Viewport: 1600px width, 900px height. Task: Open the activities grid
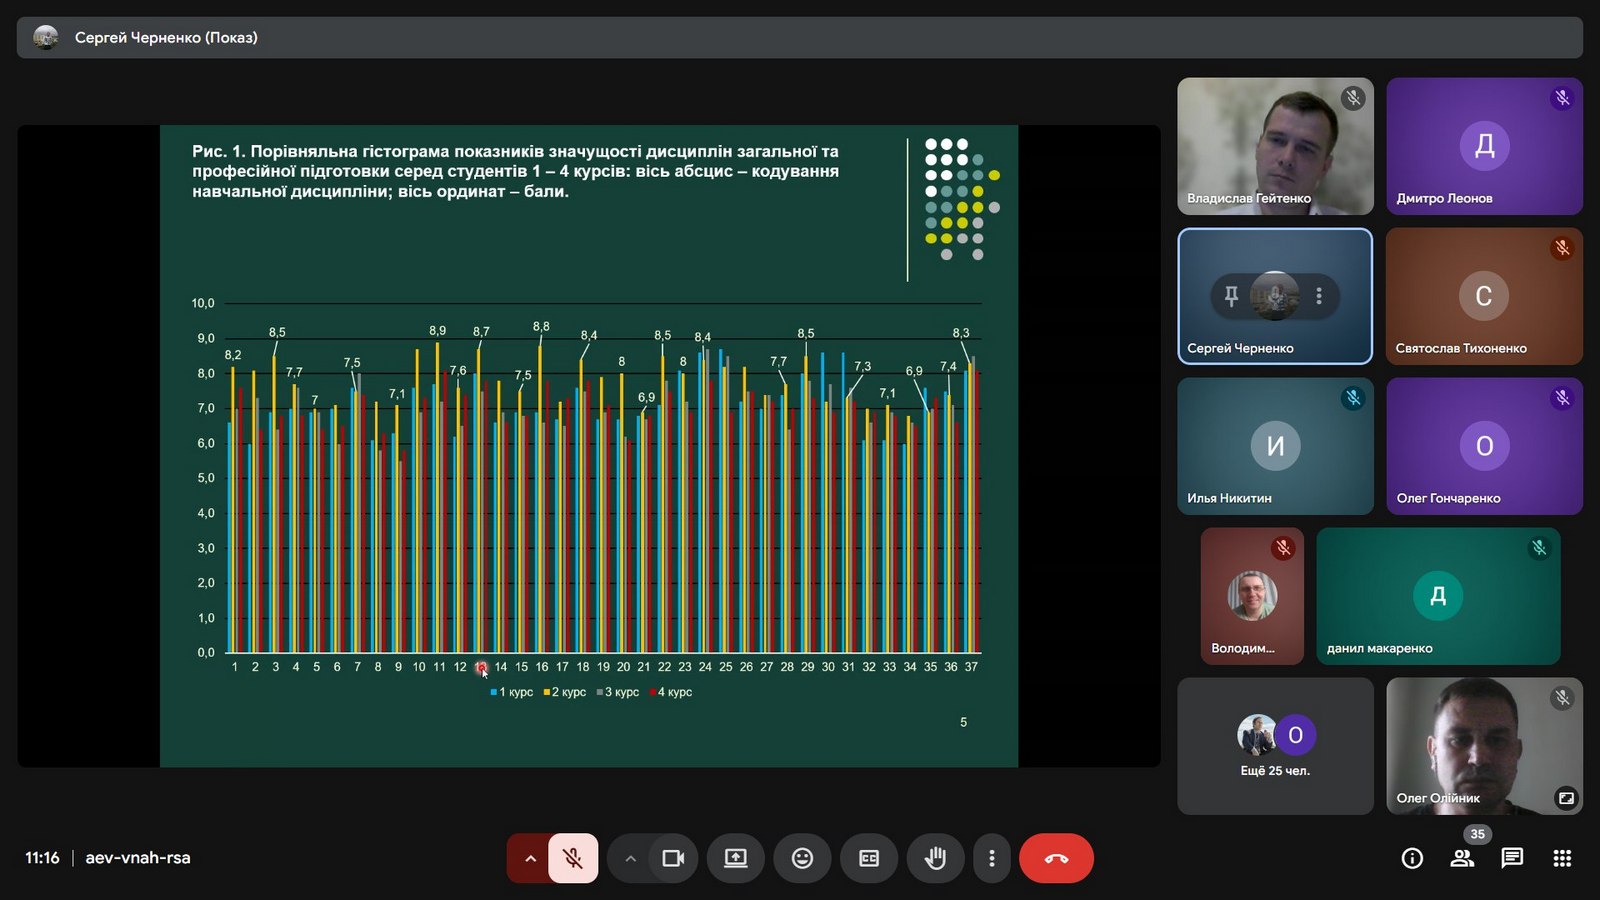pos(1562,858)
